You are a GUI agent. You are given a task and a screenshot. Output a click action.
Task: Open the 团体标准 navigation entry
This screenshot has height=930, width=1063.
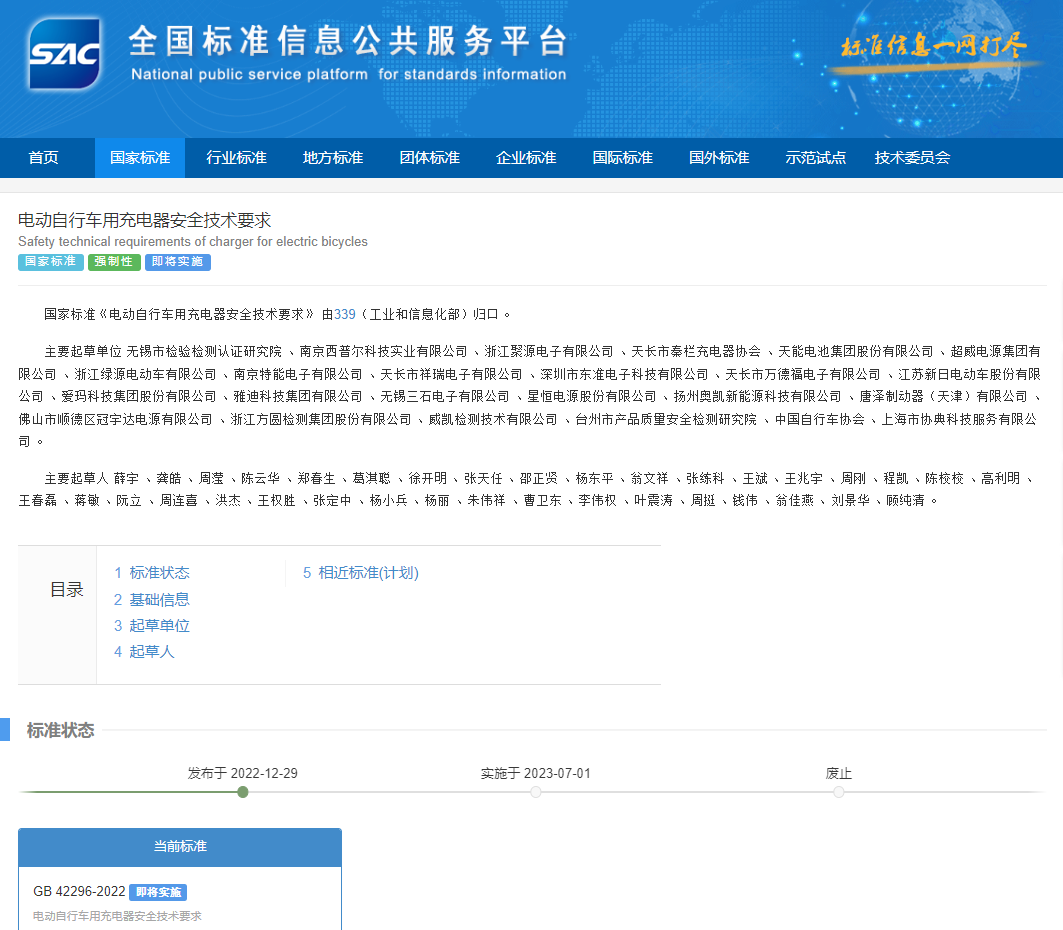click(x=429, y=158)
